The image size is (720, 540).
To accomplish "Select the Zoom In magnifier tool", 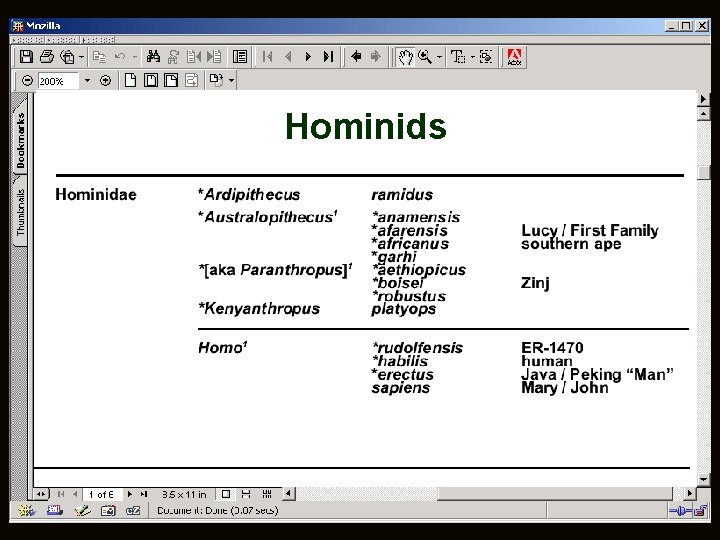I will click(425, 56).
